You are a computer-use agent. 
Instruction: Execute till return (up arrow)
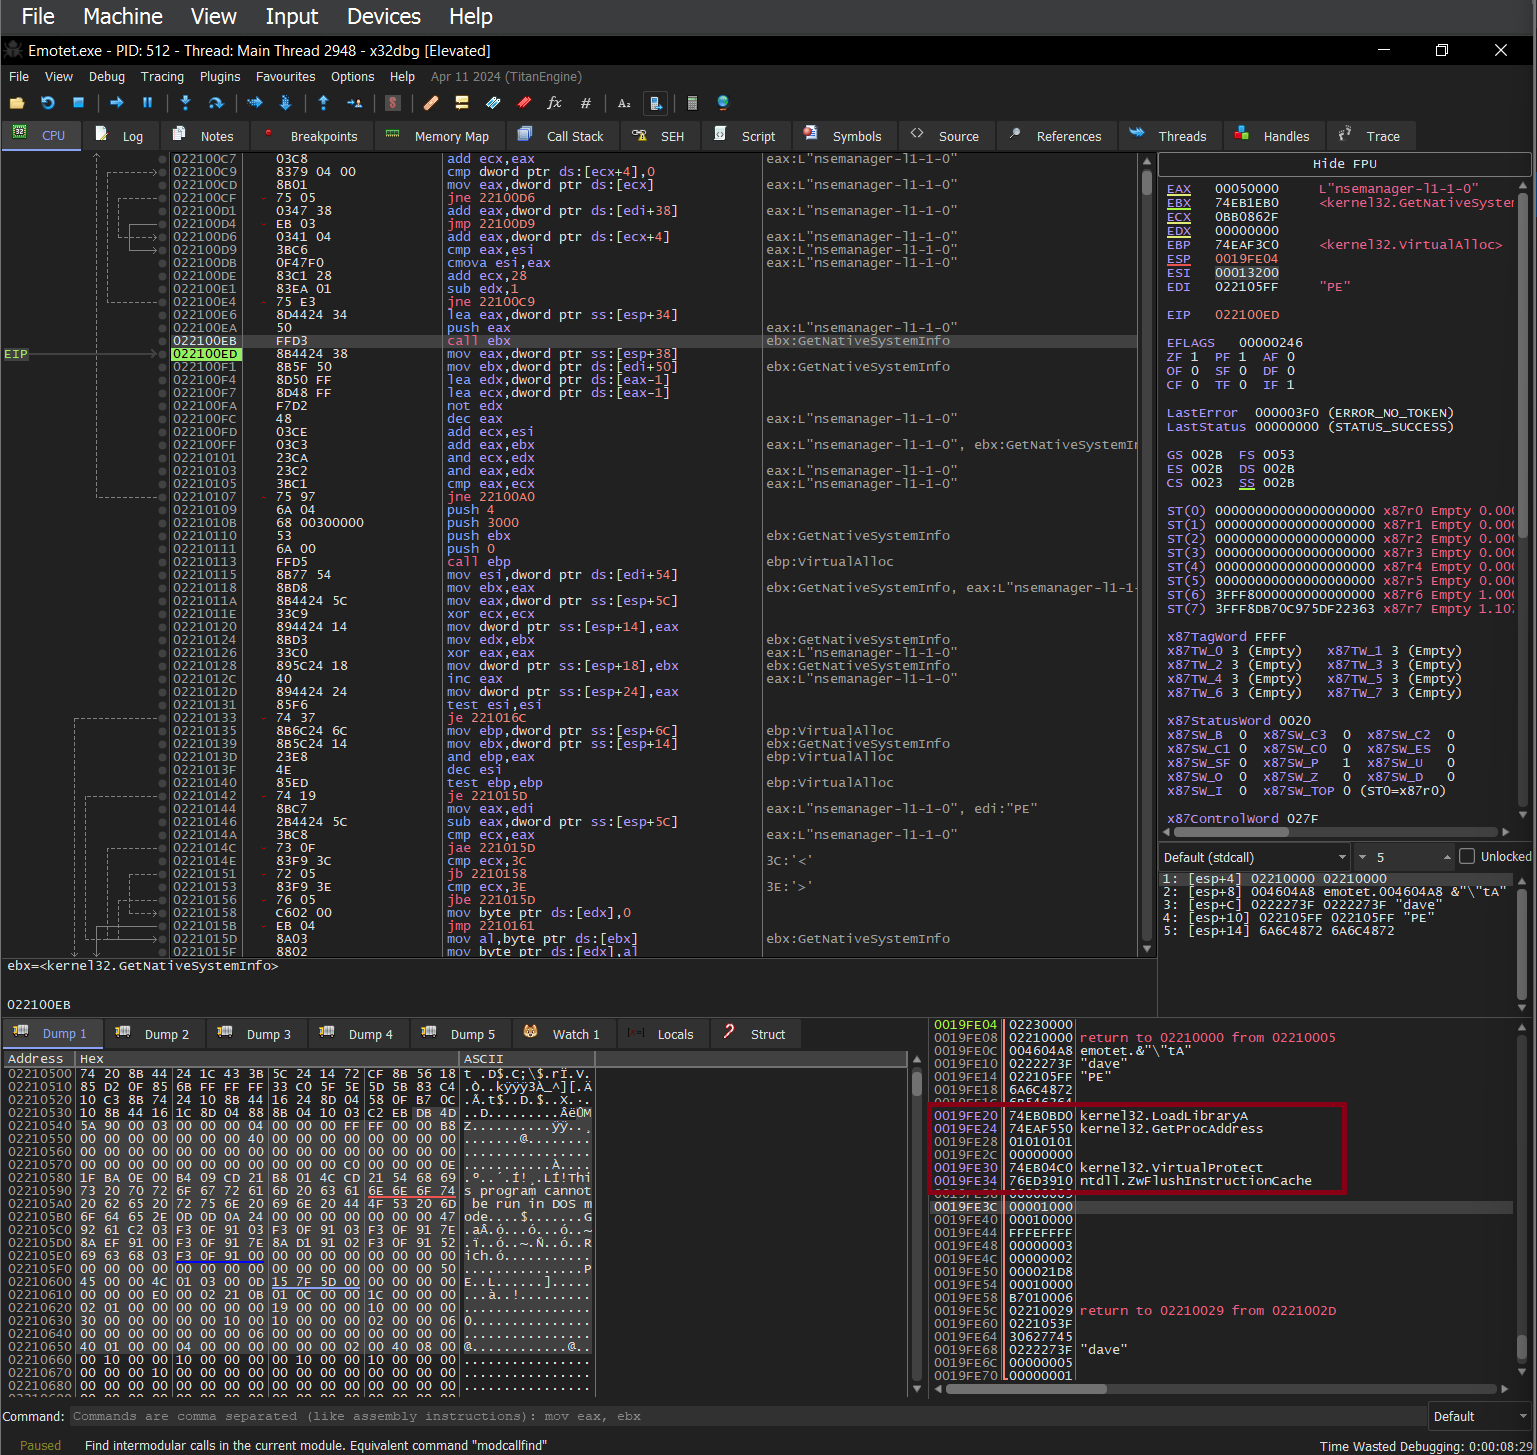click(x=323, y=103)
